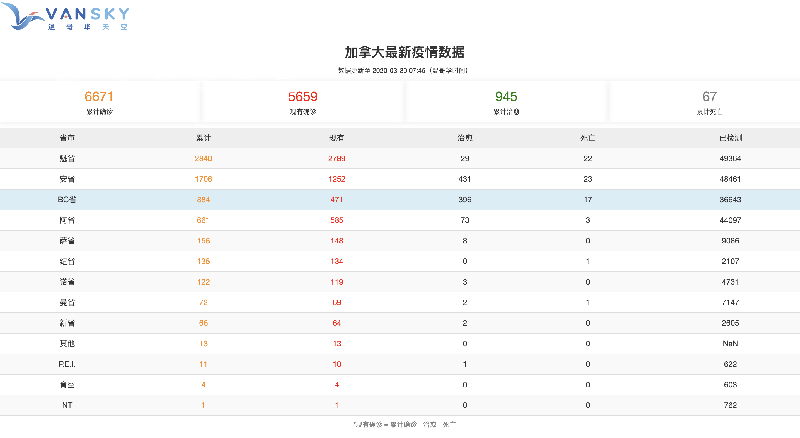
Task: Click the update timestamp line under the title
Action: pyautogui.click(x=403, y=70)
